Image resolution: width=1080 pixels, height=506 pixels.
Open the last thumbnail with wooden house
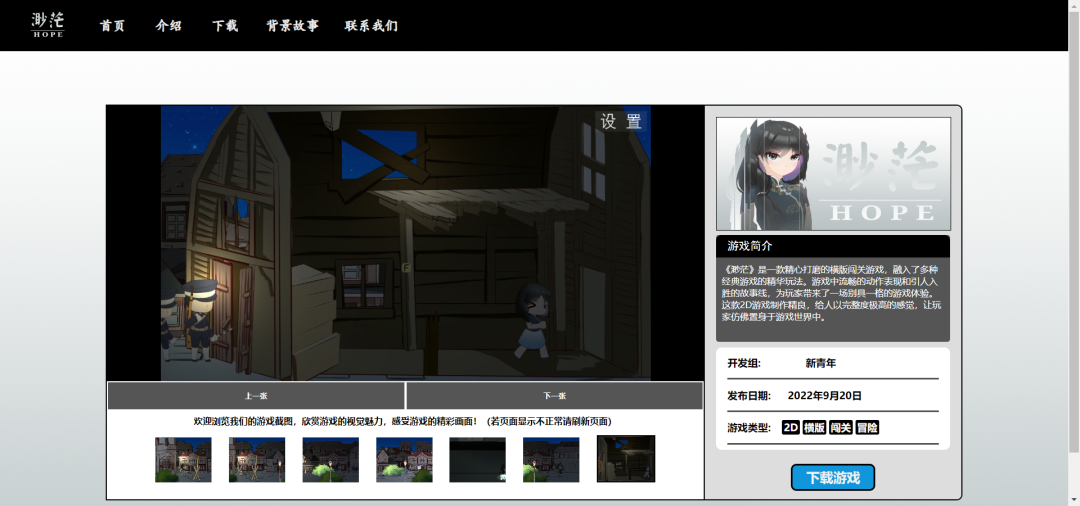625,459
